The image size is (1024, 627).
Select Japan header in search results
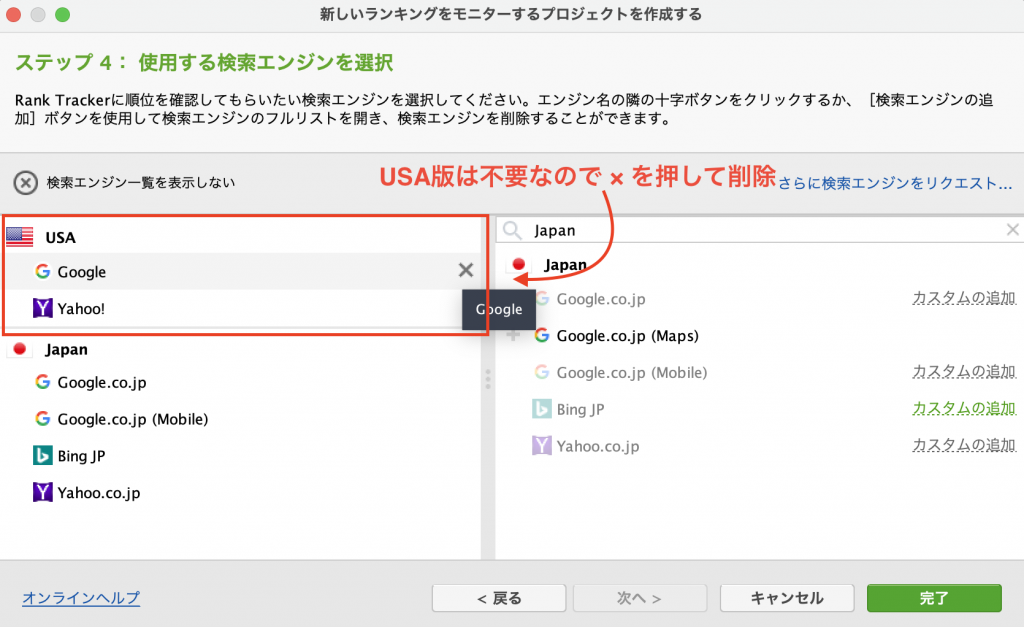coord(760,264)
